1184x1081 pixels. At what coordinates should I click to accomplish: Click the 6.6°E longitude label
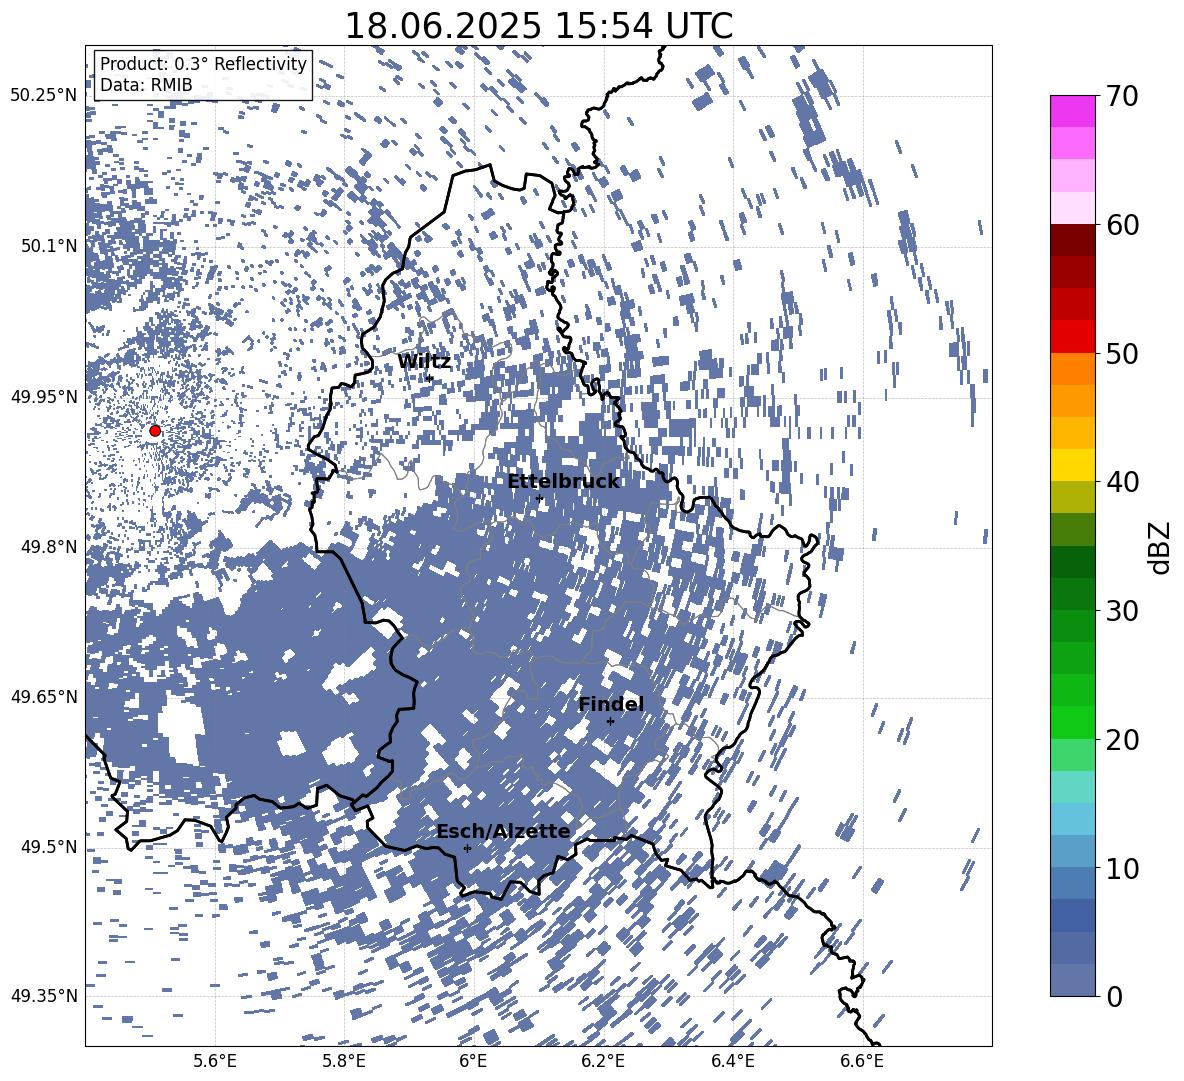pos(862,1061)
